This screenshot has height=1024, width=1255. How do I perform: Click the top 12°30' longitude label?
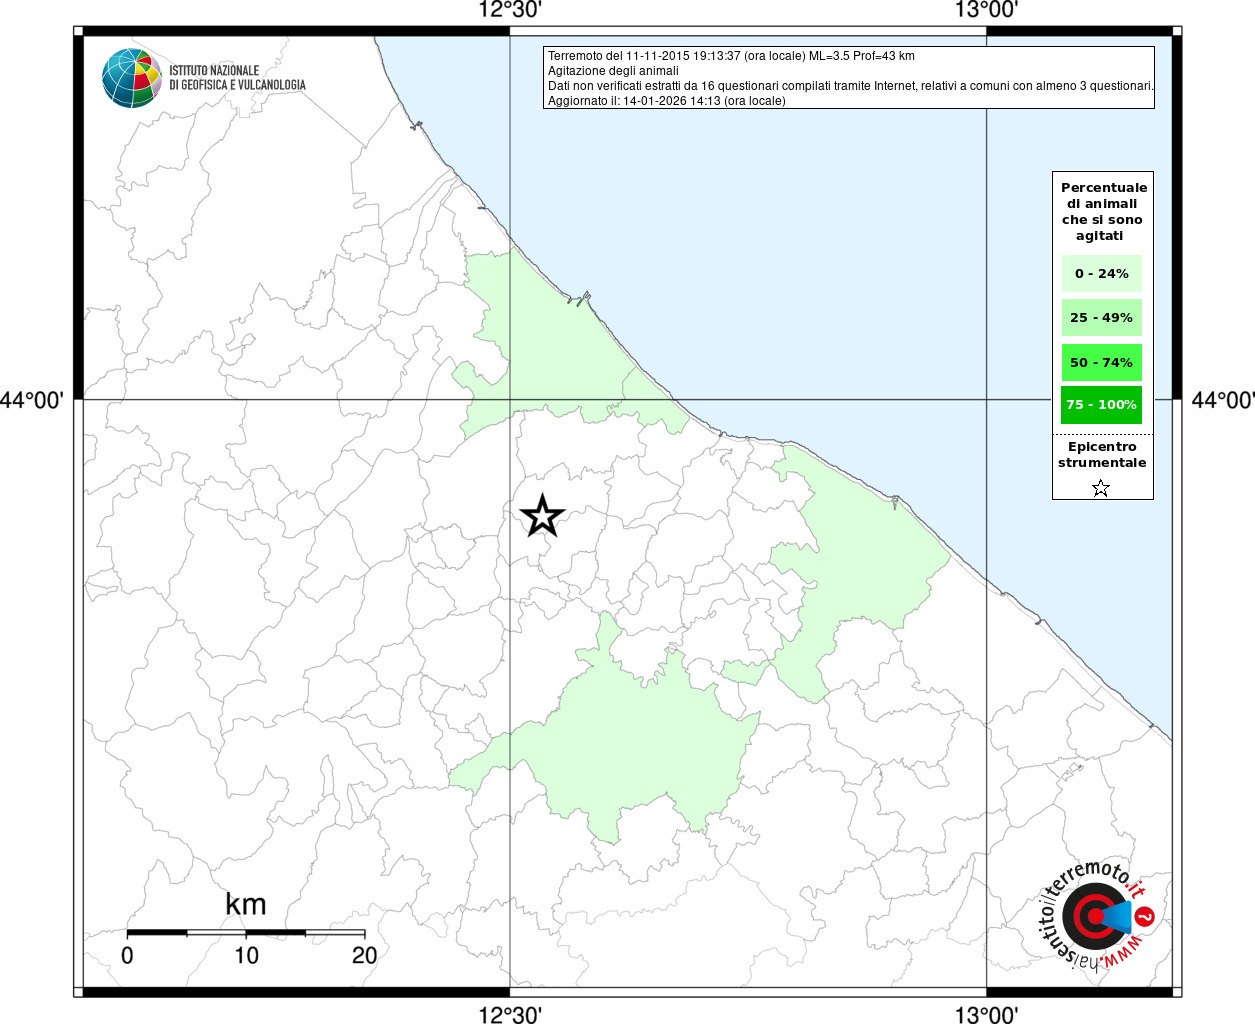pyautogui.click(x=510, y=11)
